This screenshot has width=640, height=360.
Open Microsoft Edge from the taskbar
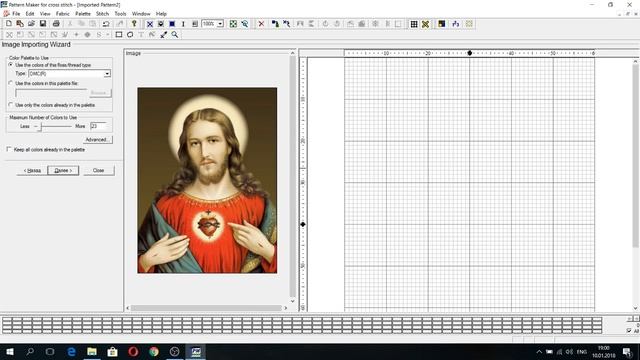click(71, 351)
